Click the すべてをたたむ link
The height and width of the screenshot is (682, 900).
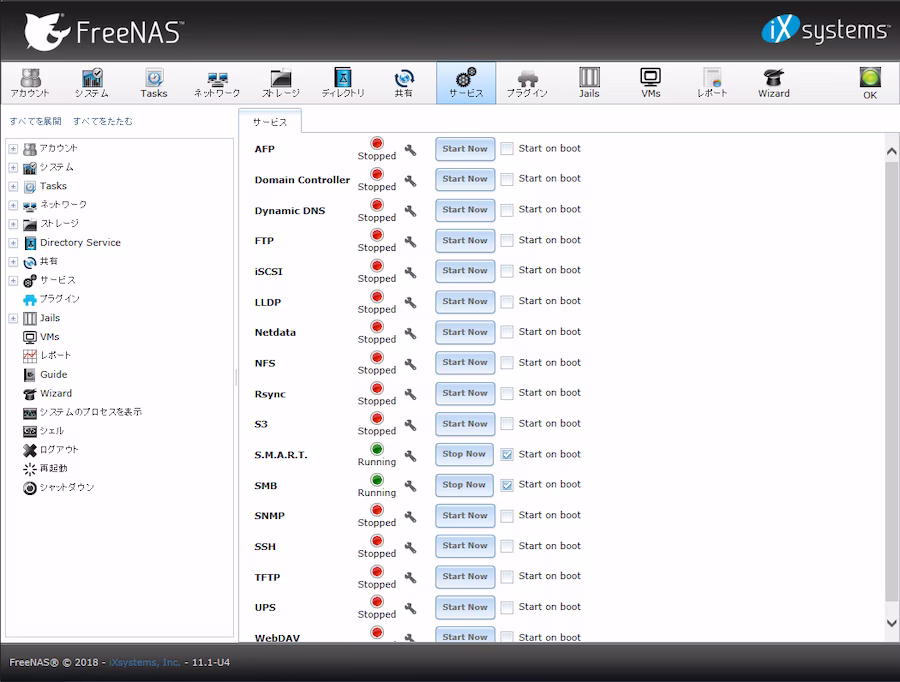(x=103, y=121)
